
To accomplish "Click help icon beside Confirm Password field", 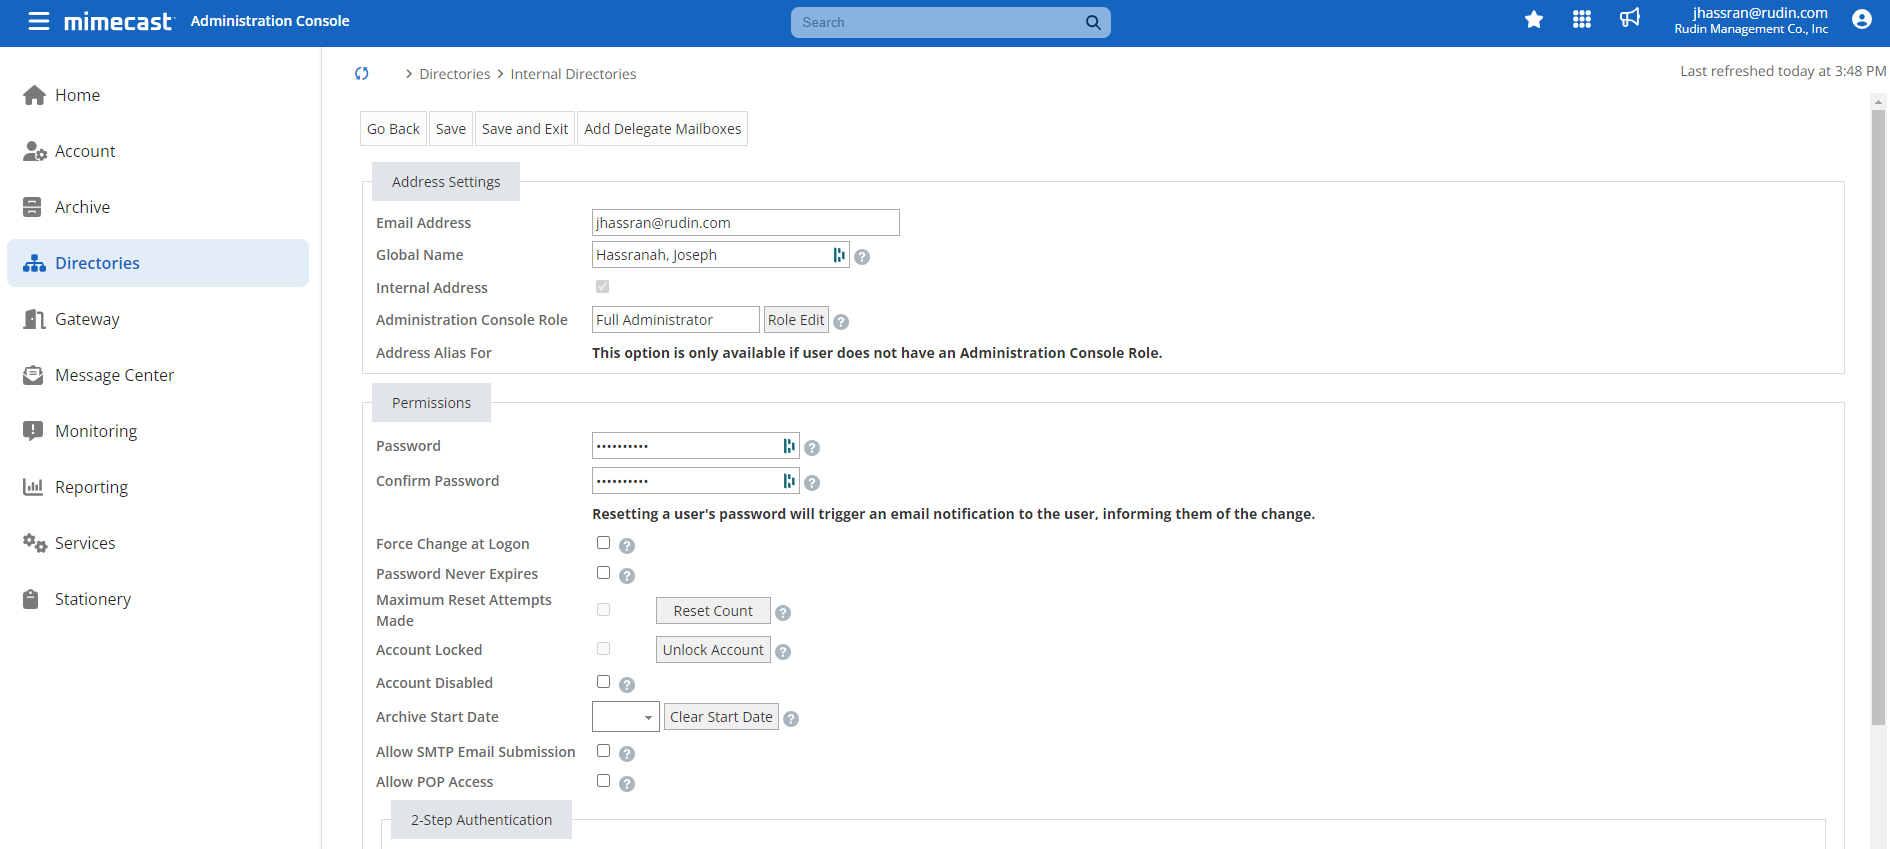I will (x=812, y=483).
